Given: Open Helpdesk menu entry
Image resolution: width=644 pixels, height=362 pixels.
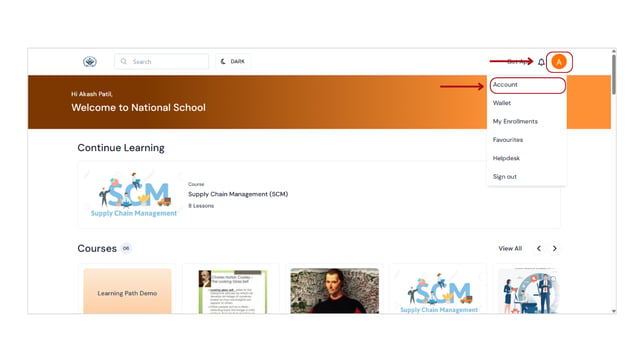Looking at the screenshot, I should tap(506, 158).
